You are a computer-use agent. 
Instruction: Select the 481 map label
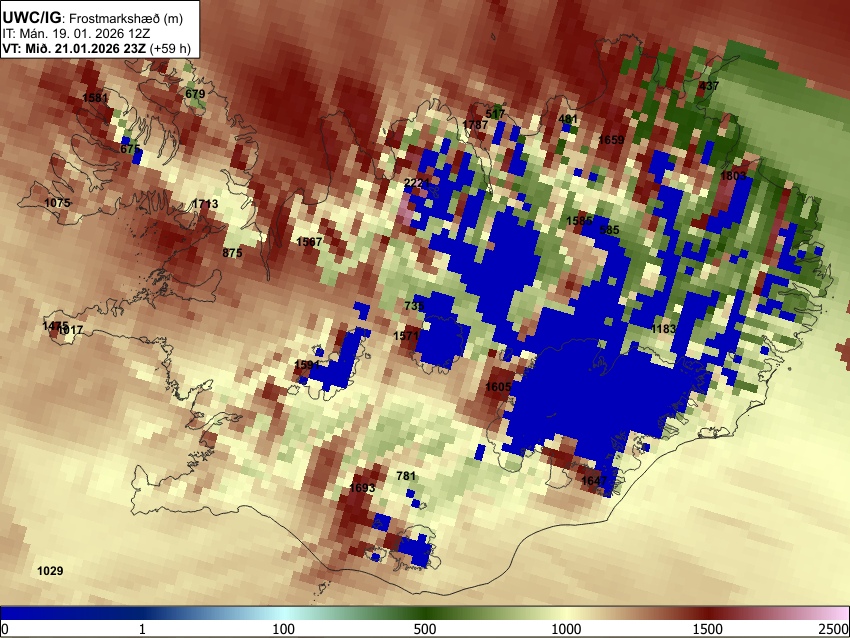point(568,119)
